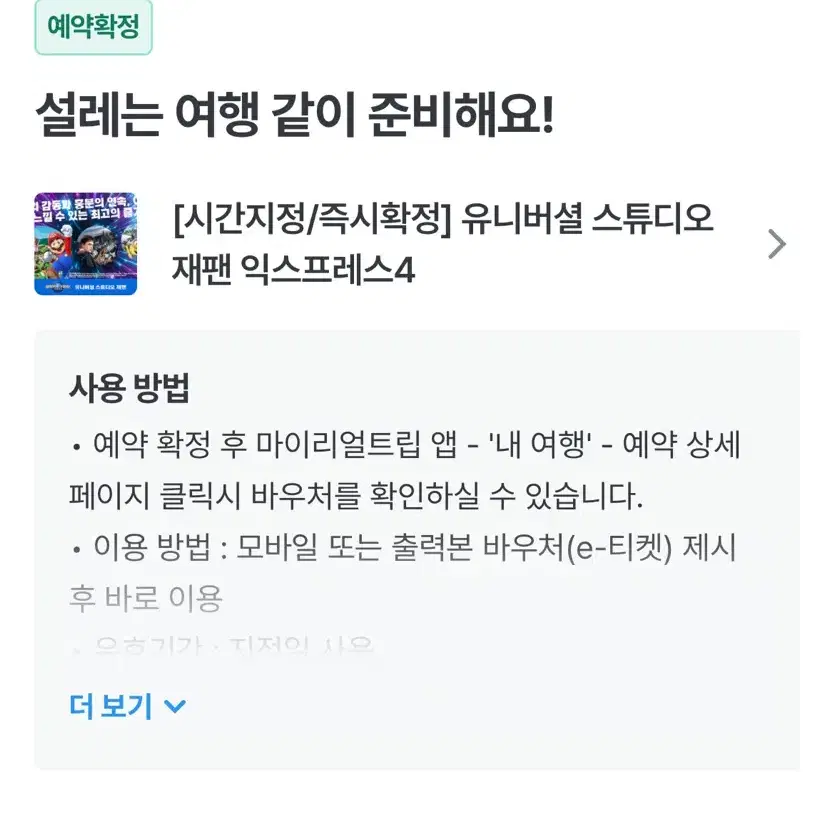Open the 유니버셜 스튜디오 재팬 익스프레스4 title
This screenshot has width=835, height=835.
click(x=443, y=244)
